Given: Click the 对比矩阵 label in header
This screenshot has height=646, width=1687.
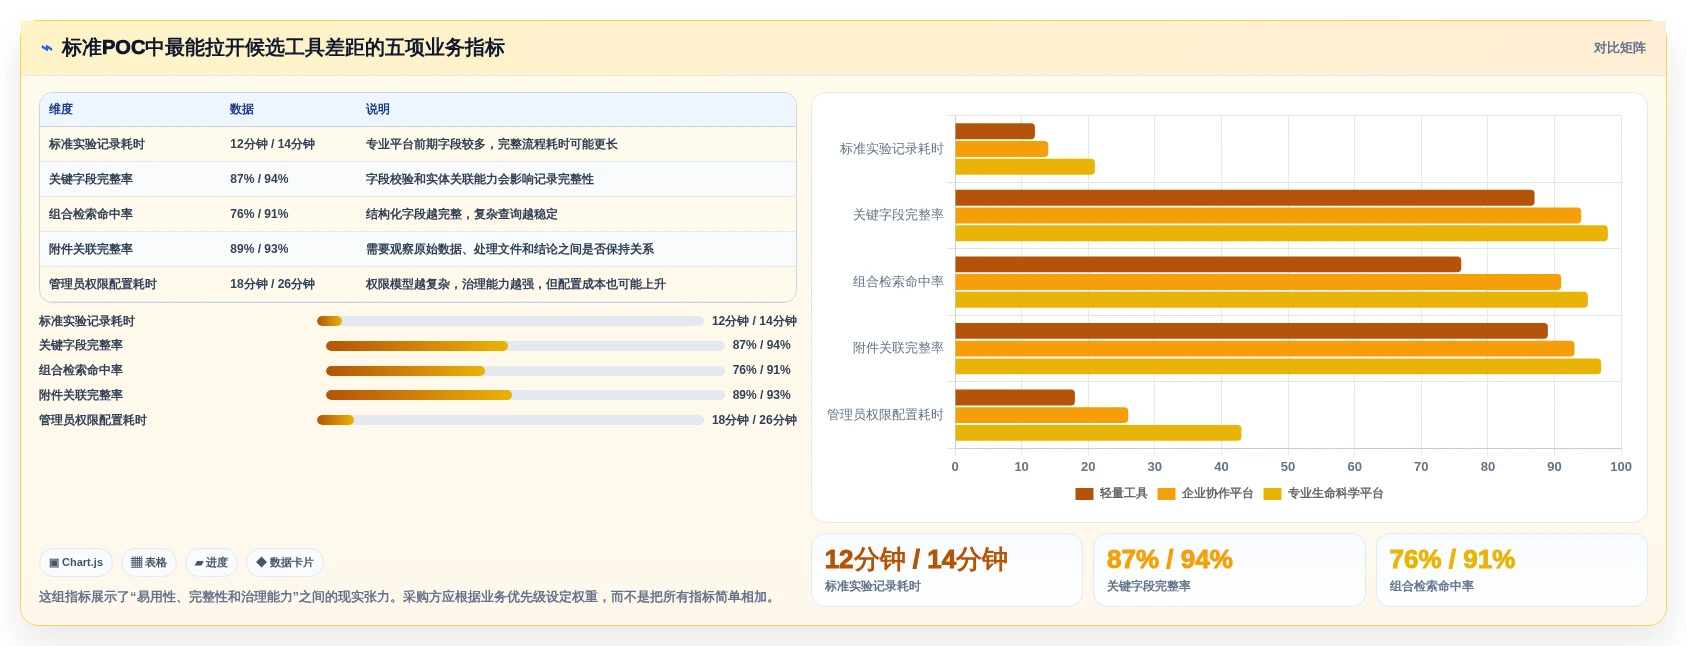Looking at the screenshot, I should click(1619, 48).
